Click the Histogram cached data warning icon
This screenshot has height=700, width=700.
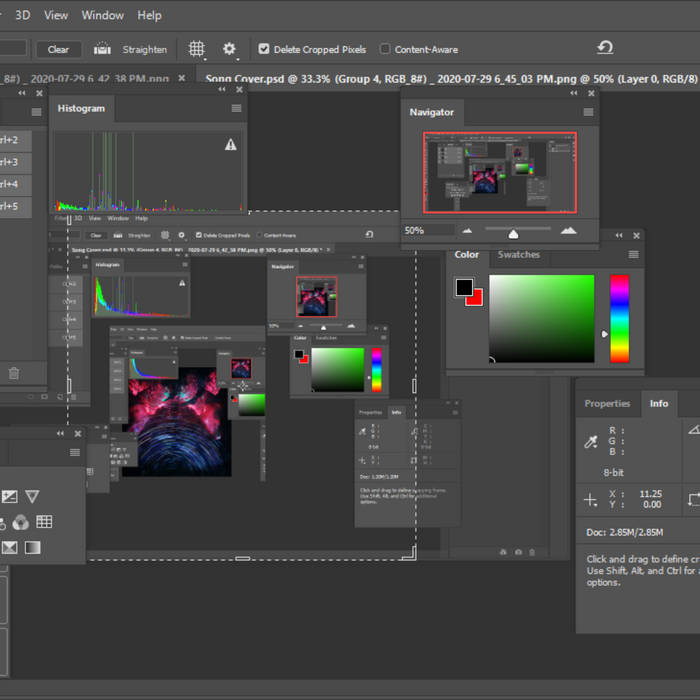pyautogui.click(x=231, y=145)
